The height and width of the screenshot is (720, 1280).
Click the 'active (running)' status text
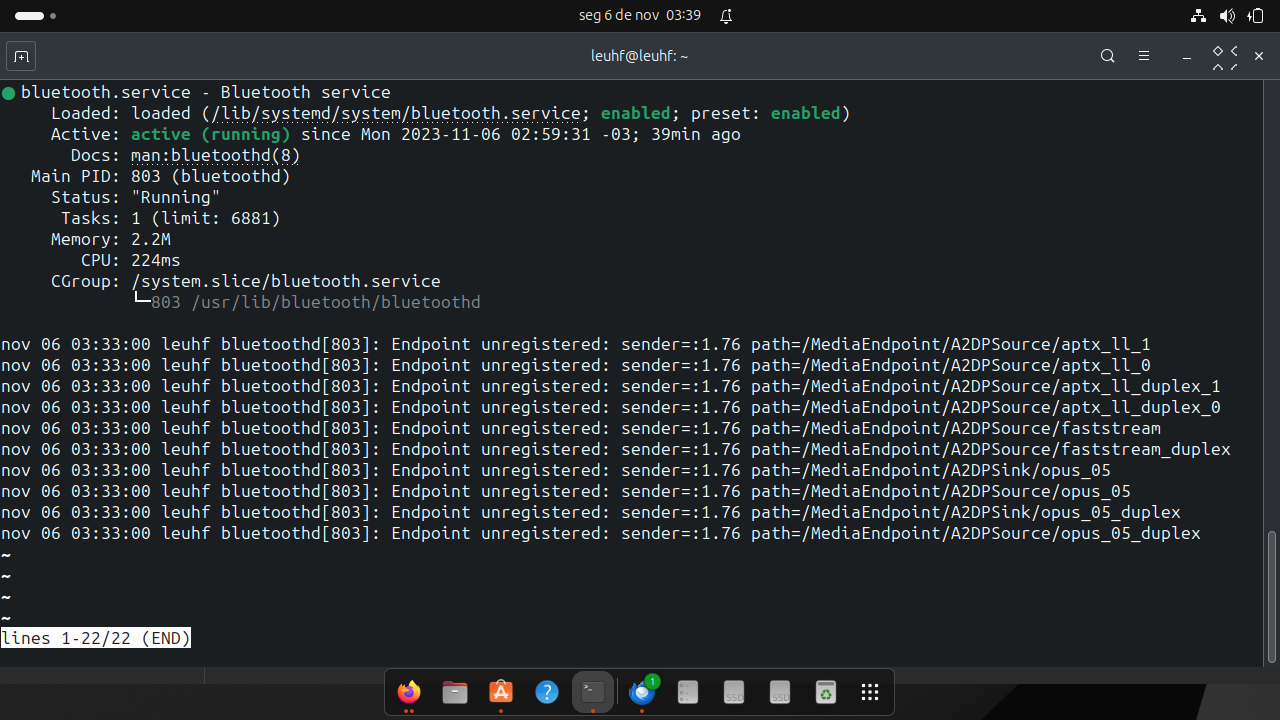coord(211,134)
